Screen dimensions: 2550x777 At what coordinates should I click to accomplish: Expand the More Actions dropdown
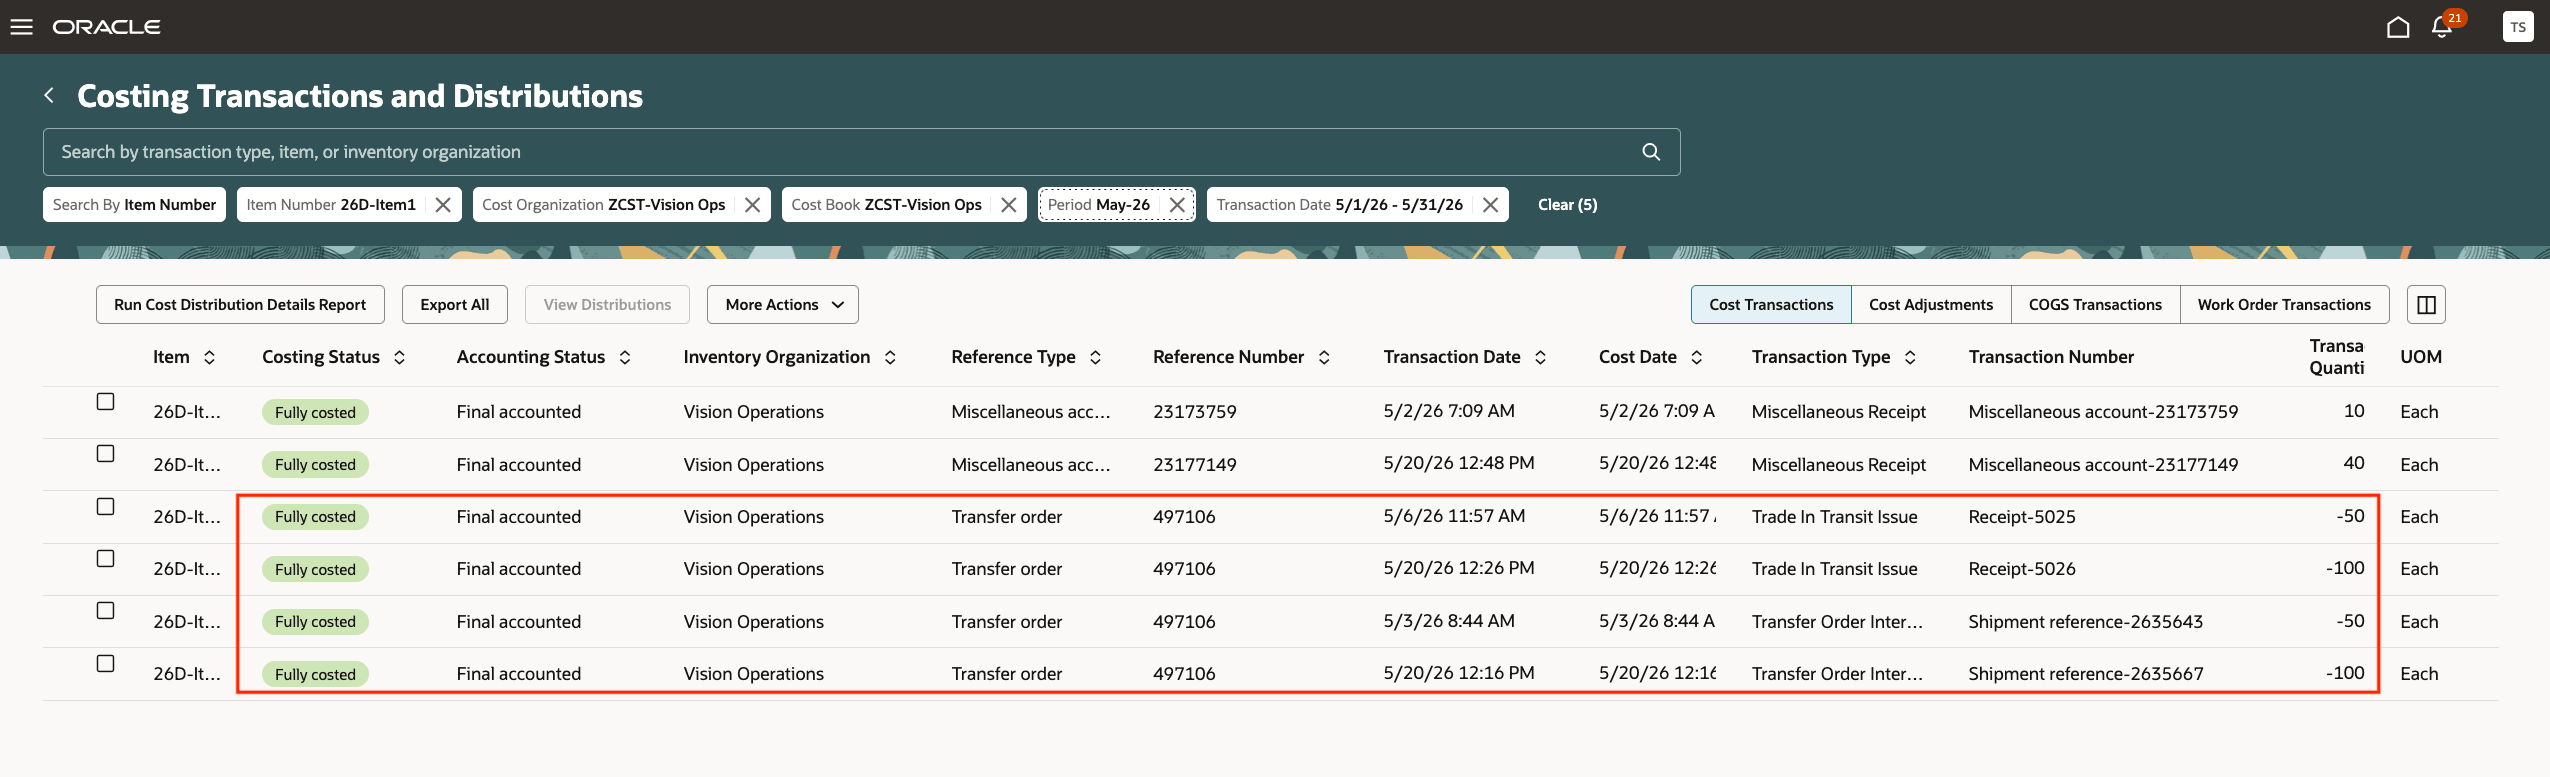(x=783, y=305)
